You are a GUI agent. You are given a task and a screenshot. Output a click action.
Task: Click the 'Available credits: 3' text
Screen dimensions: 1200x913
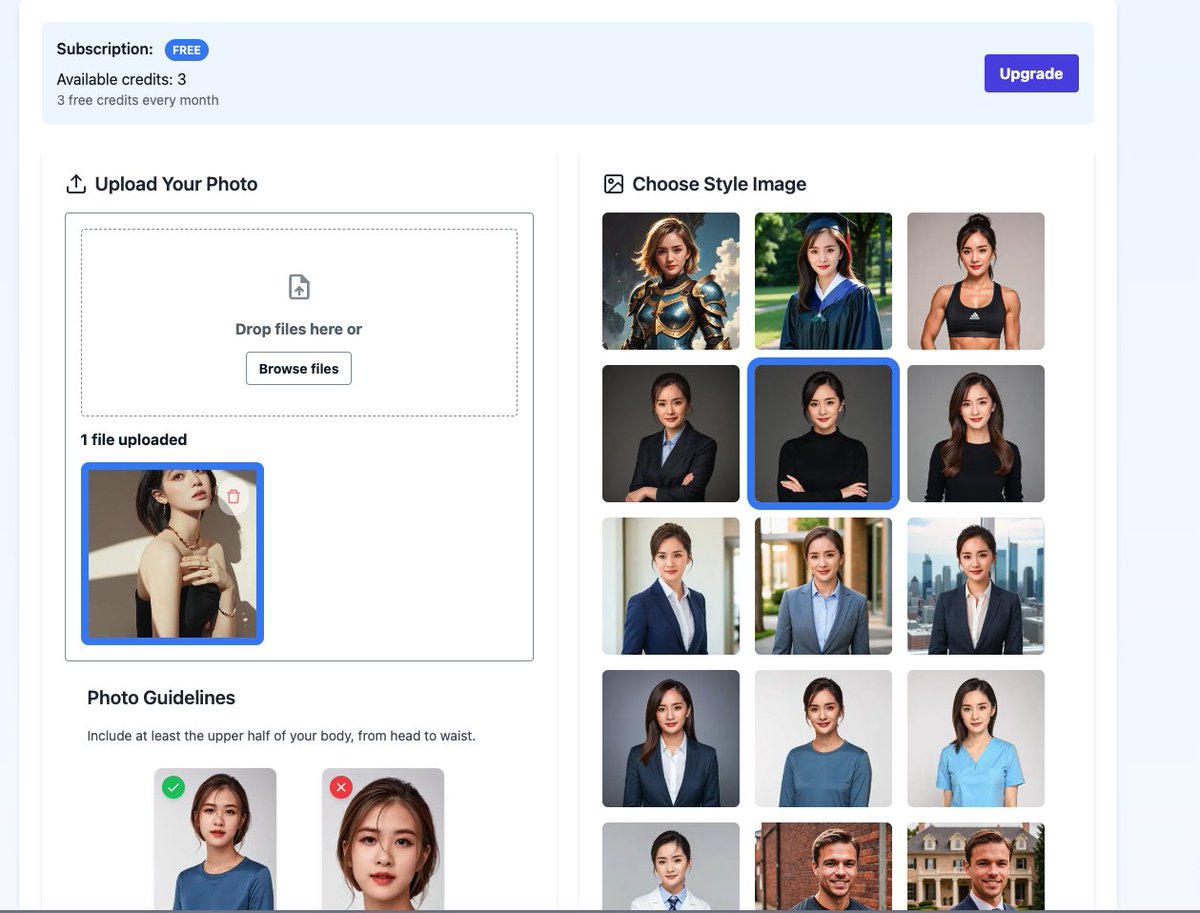(121, 79)
